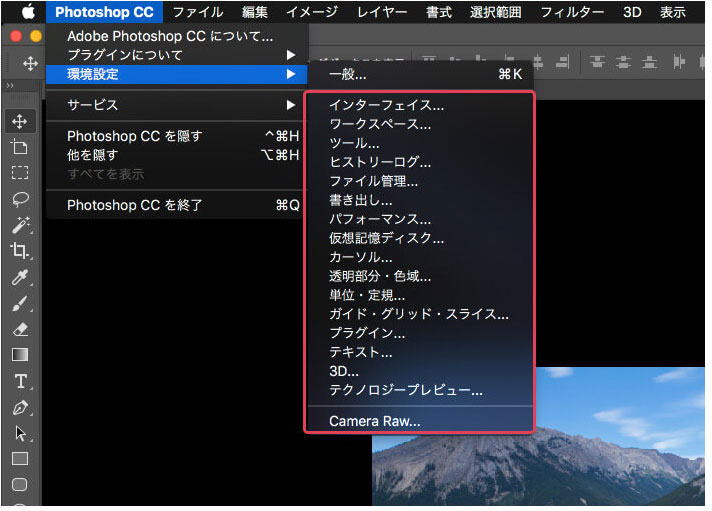The image size is (712, 511).
Task: Click the yellow minimize button
Action: coord(36,36)
